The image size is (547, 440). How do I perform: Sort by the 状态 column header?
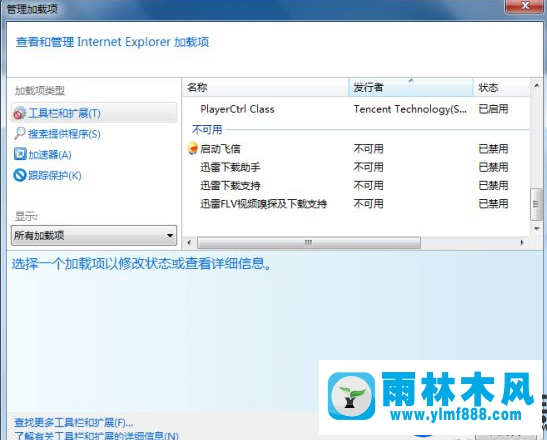[501, 87]
